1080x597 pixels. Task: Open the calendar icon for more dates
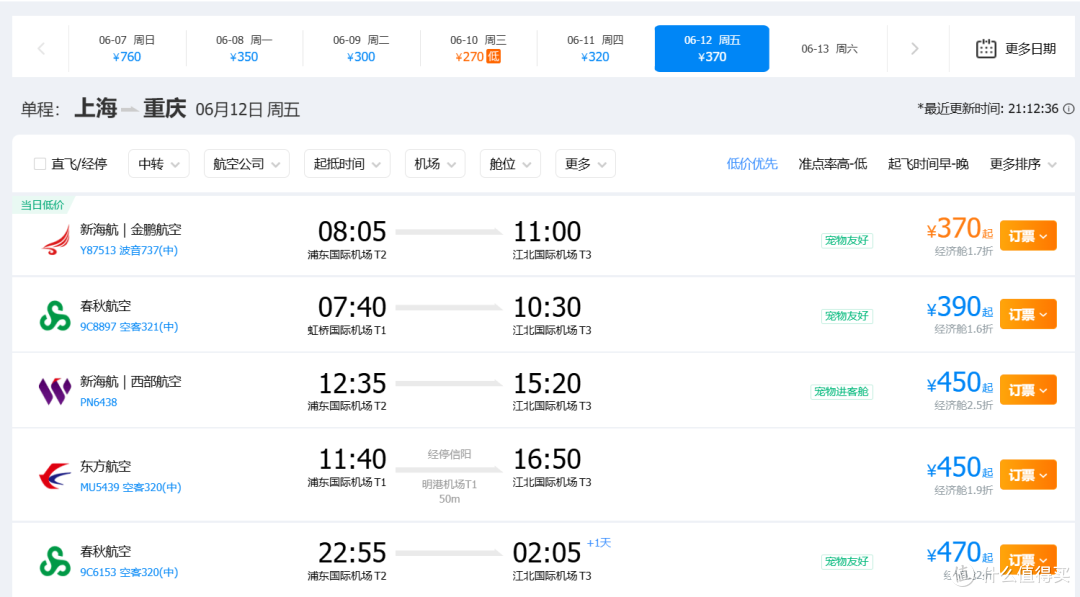[x=986, y=48]
